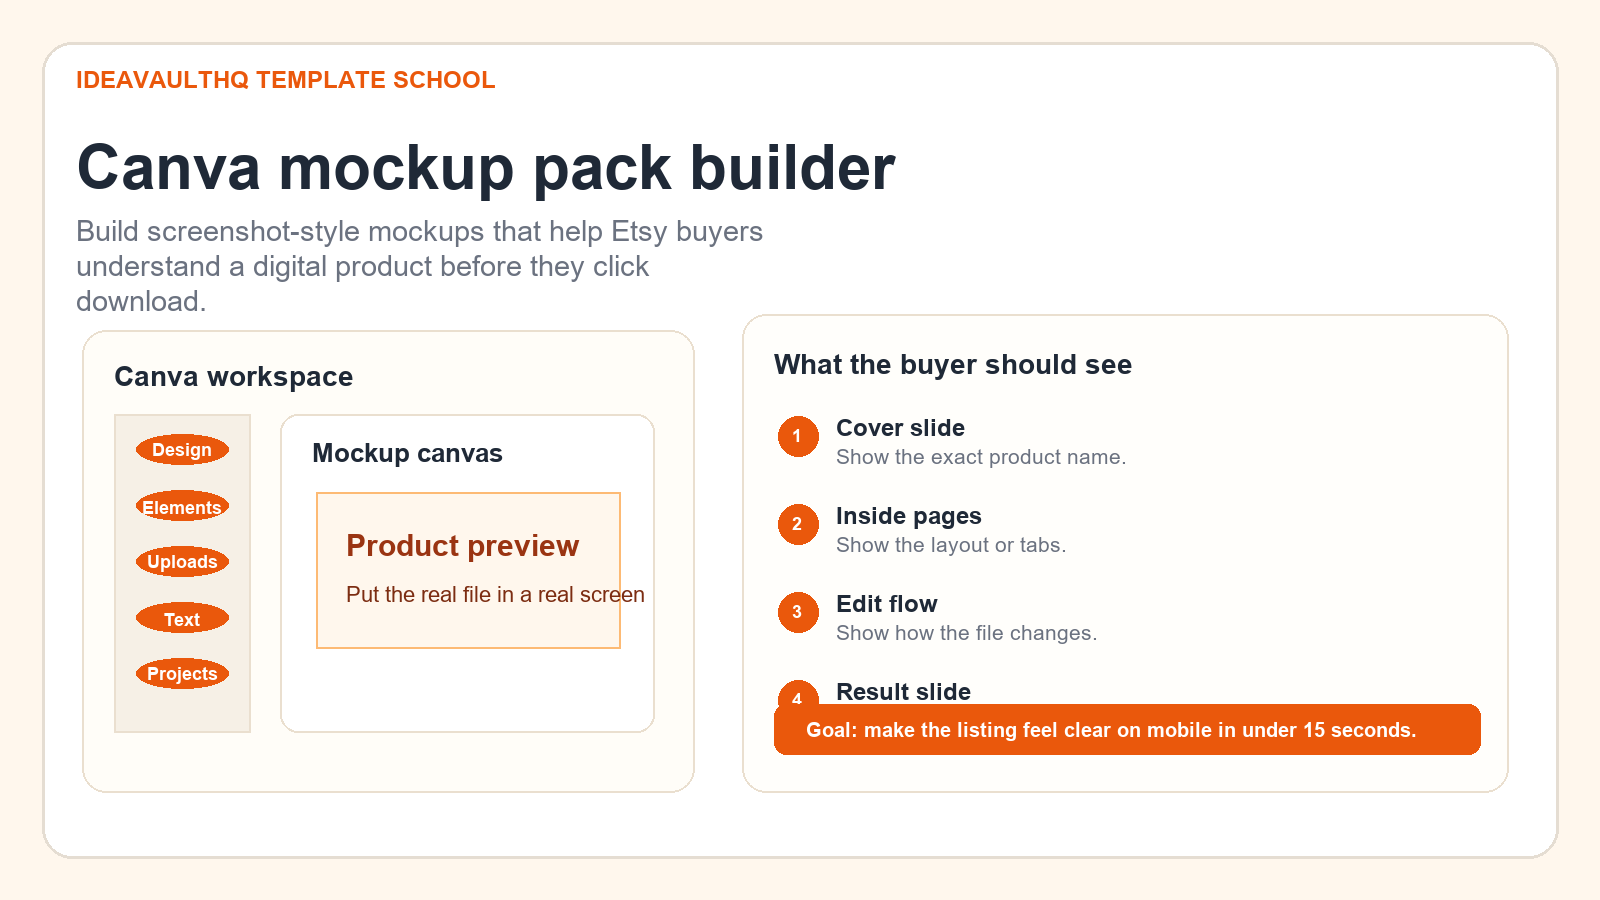
Task: Click the 'What the buyer should see' heading
Action: click(953, 365)
